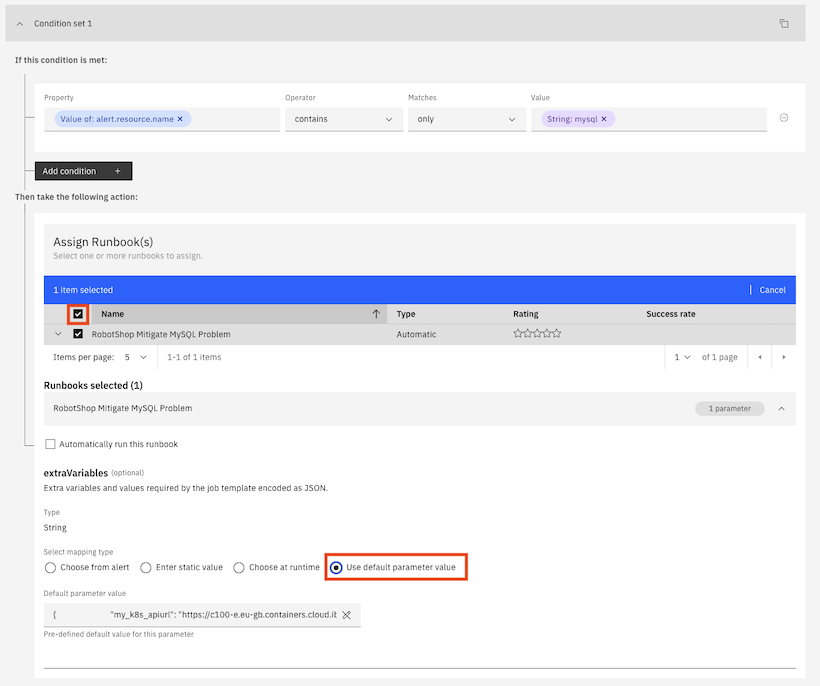Viewport: 820px width, 686px height.
Task: Cancel the runbook selection in the blue bar
Action: tap(772, 290)
